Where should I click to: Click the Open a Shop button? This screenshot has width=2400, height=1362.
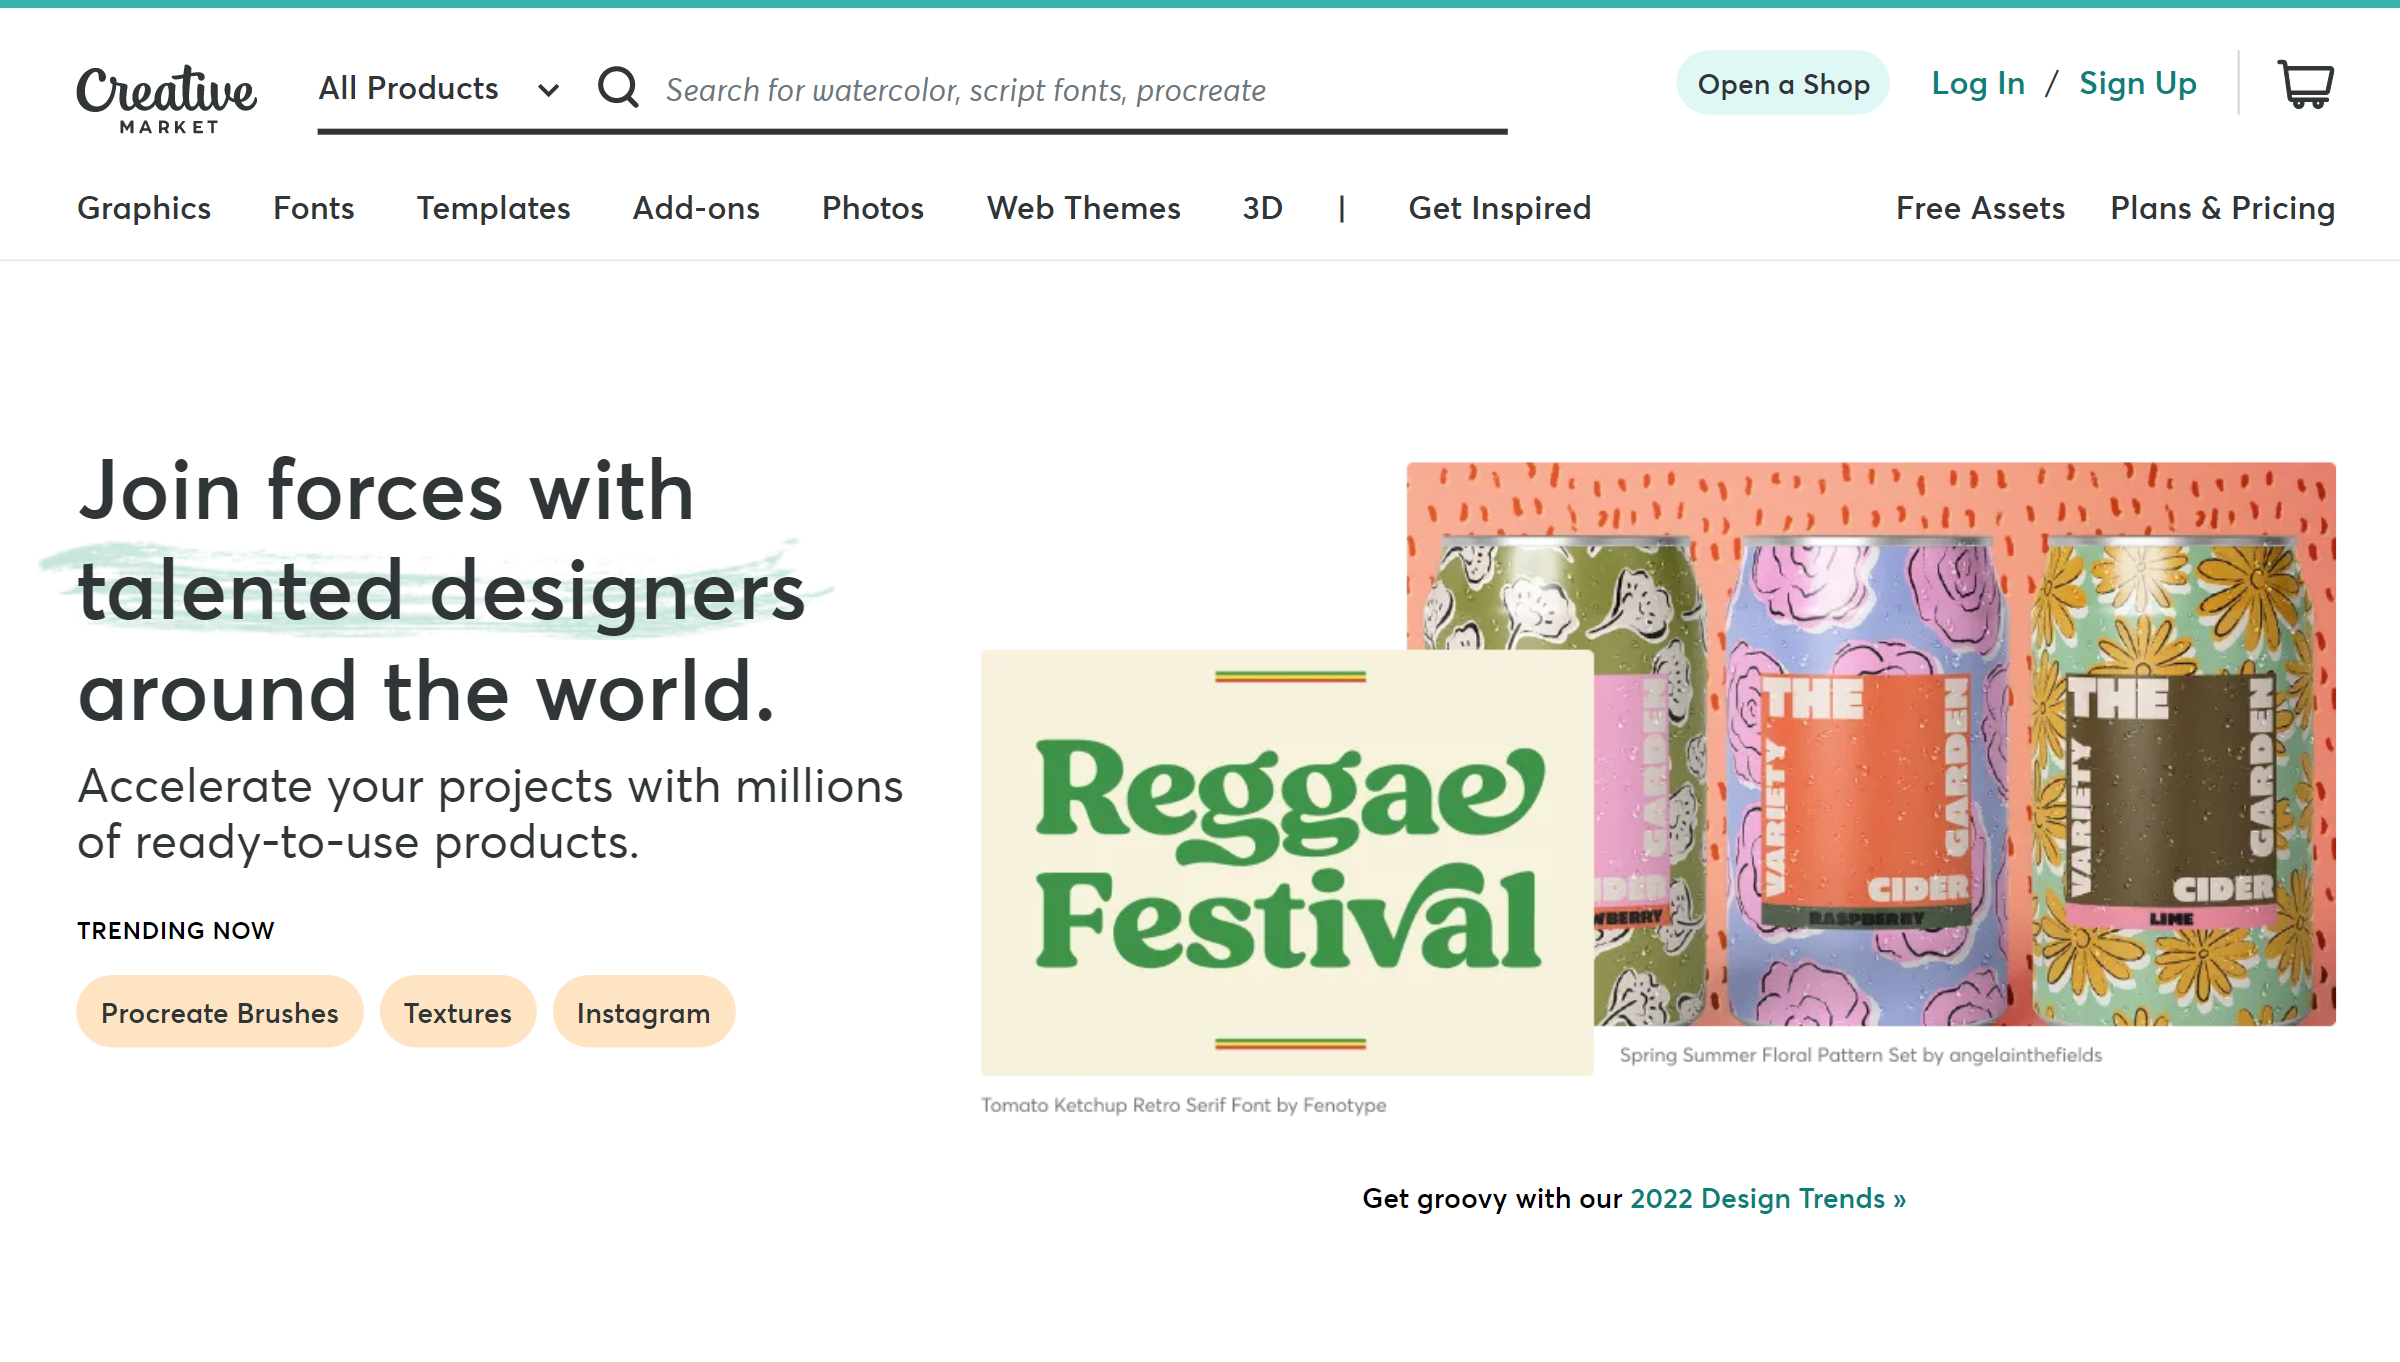(1782, 84)
